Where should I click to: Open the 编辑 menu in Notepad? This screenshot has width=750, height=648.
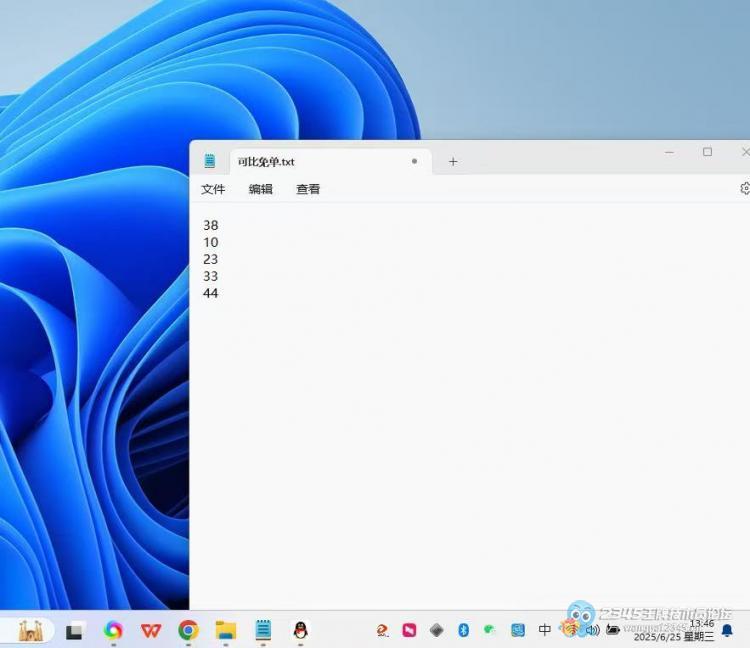coord(260,189)
